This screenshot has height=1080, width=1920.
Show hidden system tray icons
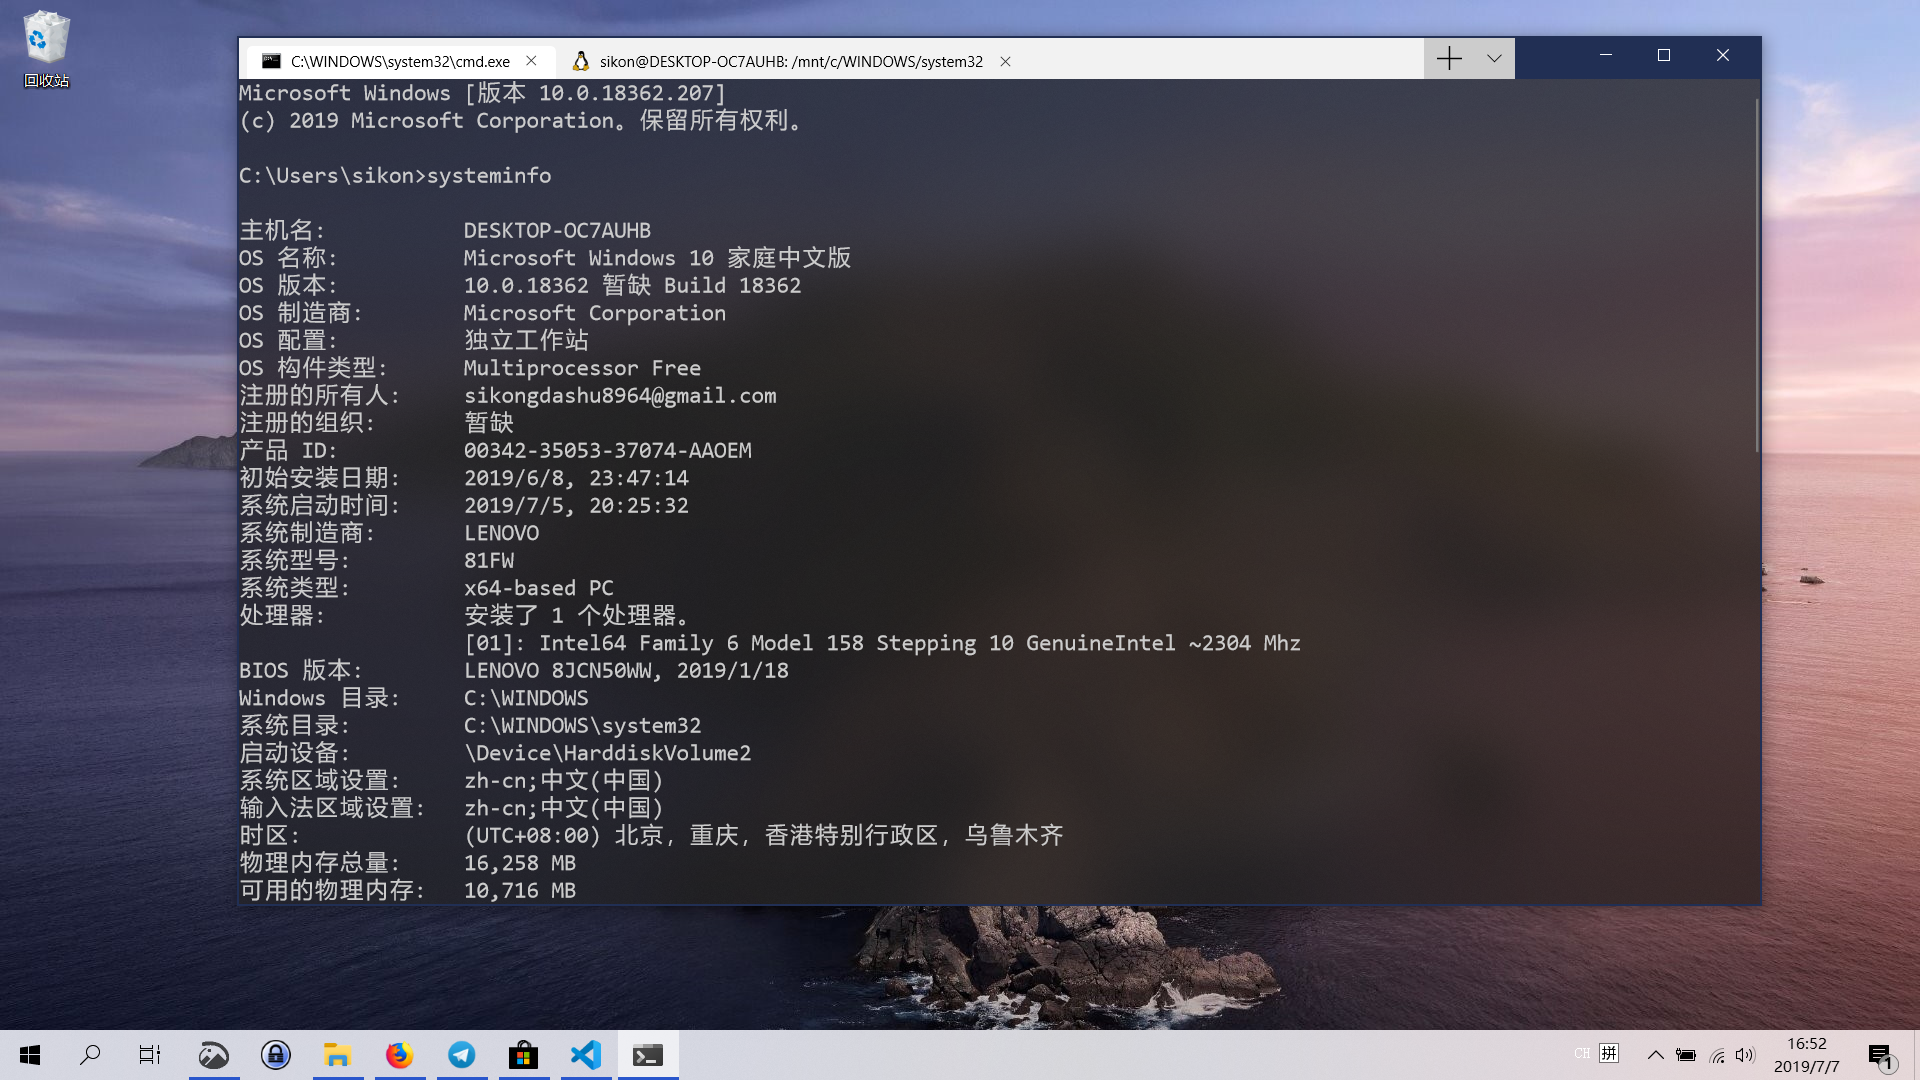point(1655,1055)
